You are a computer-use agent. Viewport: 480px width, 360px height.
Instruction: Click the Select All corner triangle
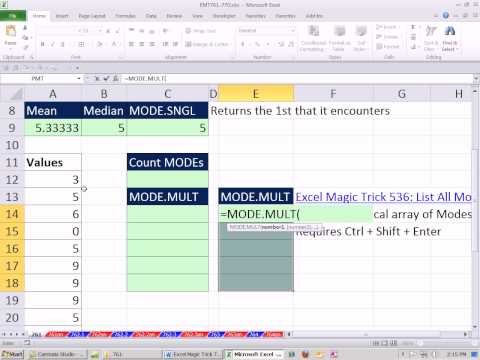coord(16,95)
